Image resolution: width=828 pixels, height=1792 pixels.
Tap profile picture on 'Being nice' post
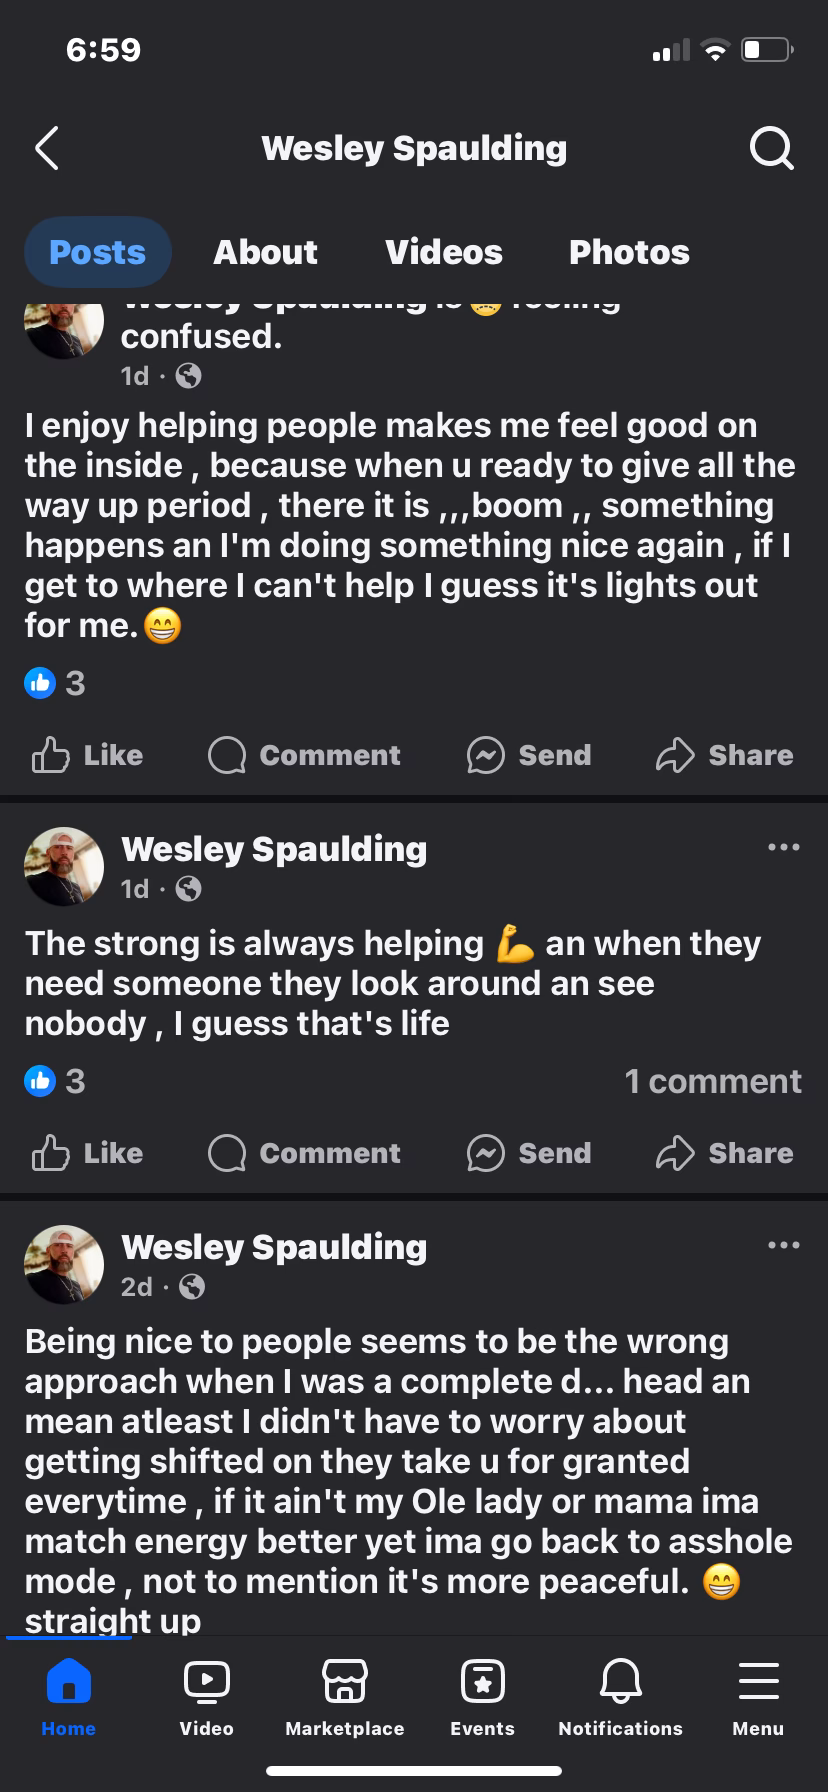(x=64, y=1265)
